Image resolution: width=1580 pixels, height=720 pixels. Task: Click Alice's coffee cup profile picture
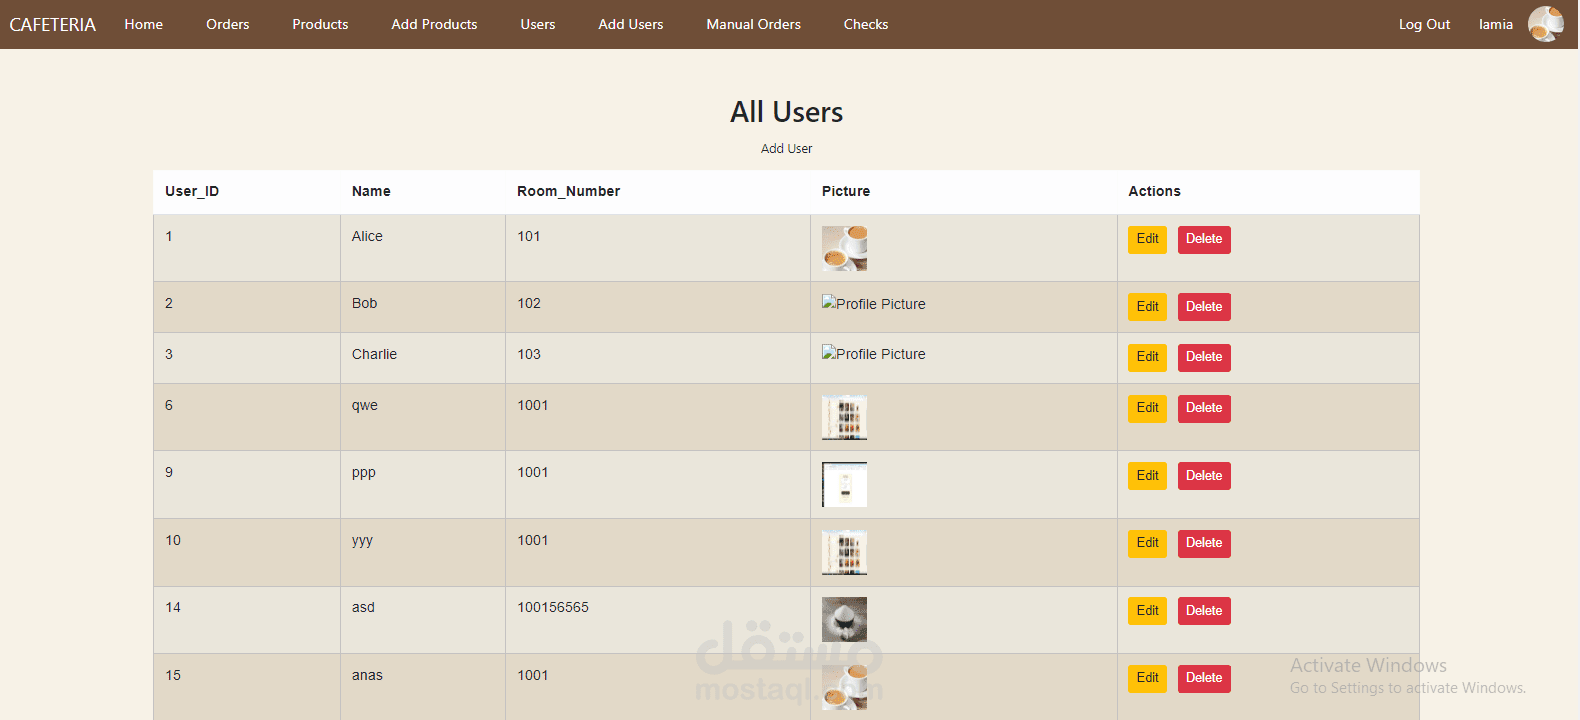pos(844,248)
